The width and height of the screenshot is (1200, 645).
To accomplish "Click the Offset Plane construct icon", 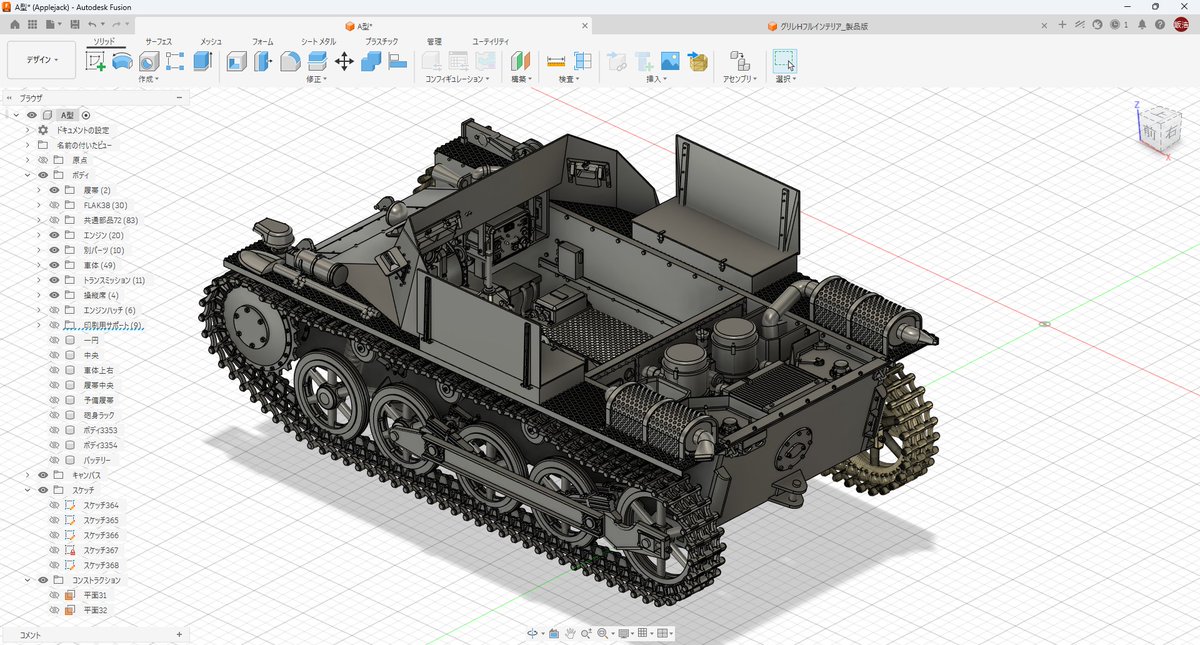I will [520, 61].
